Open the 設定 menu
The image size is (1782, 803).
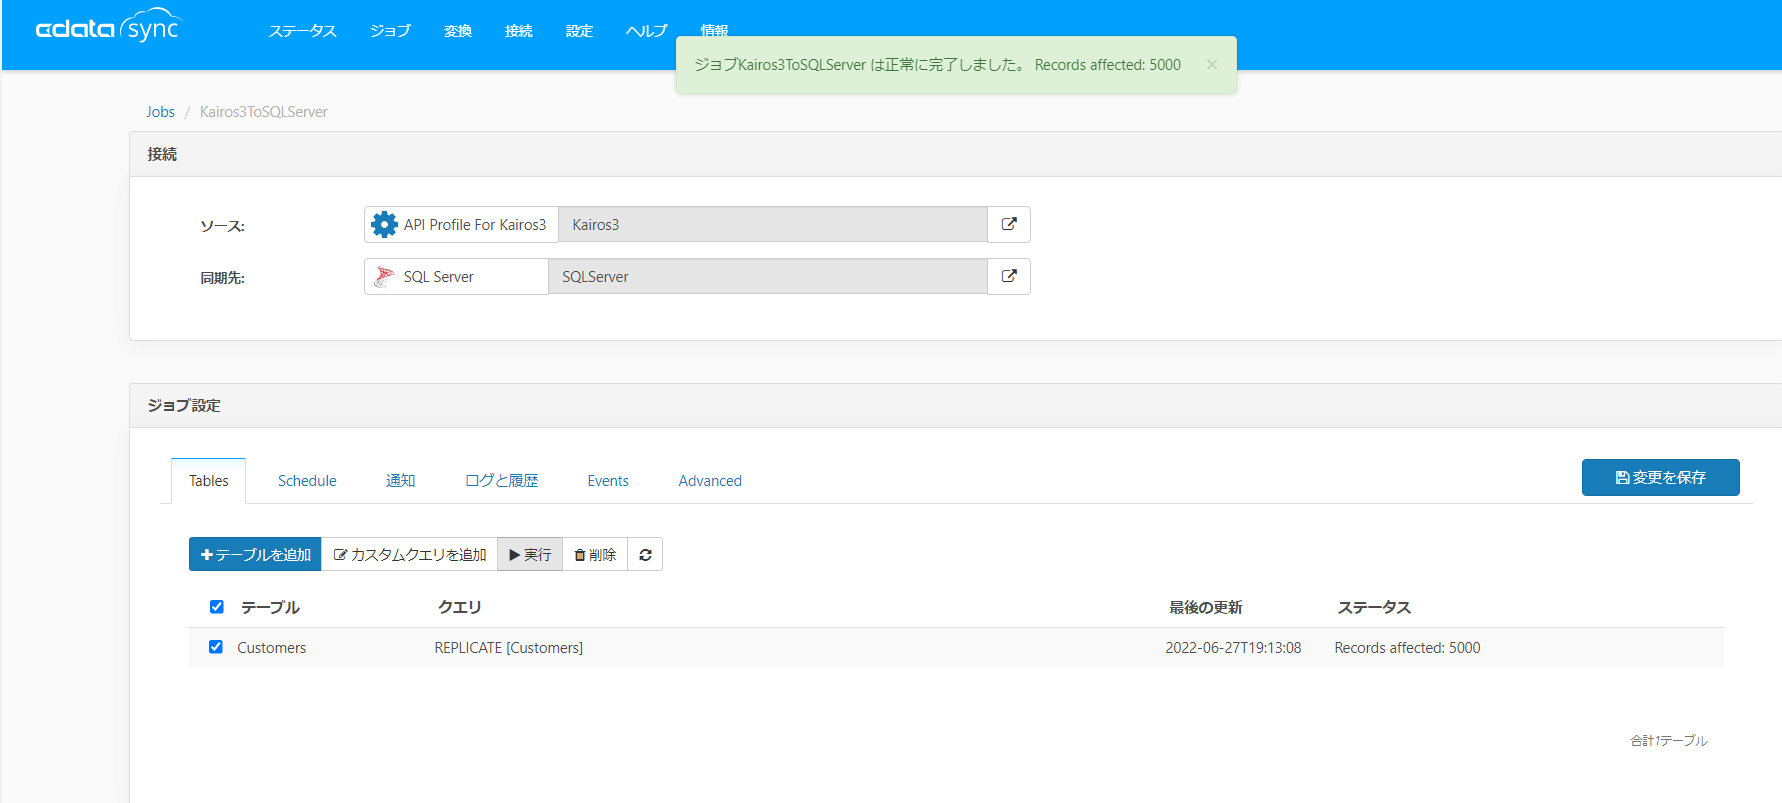coord(579,31)
